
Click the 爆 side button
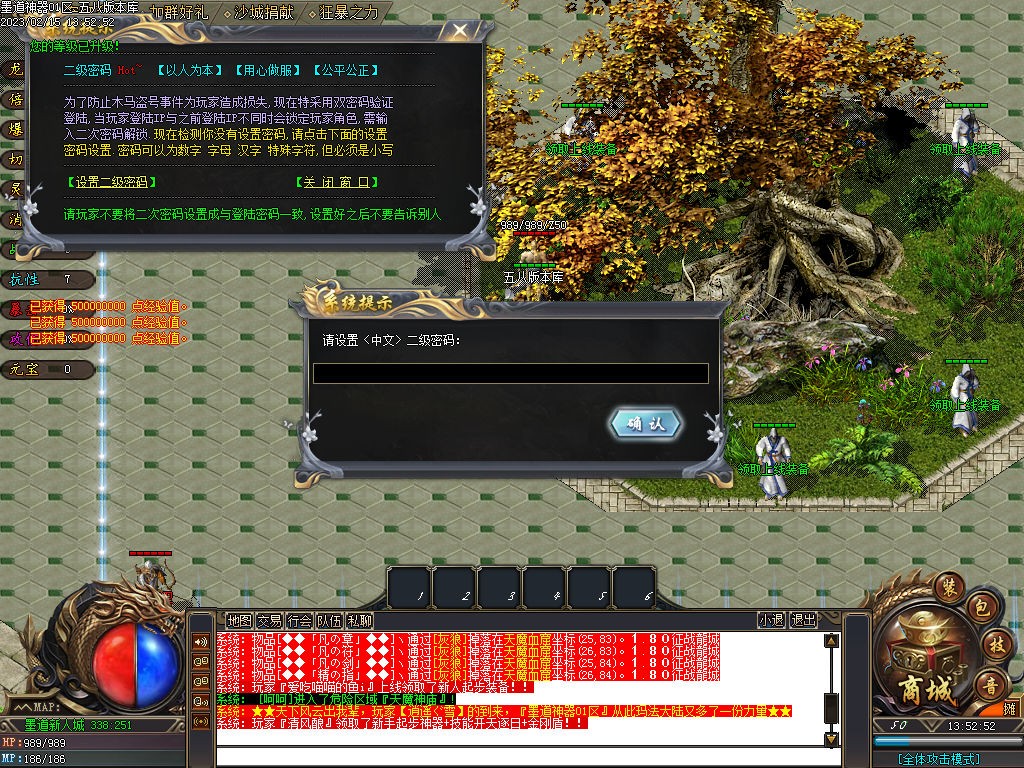tap(15, 129)
